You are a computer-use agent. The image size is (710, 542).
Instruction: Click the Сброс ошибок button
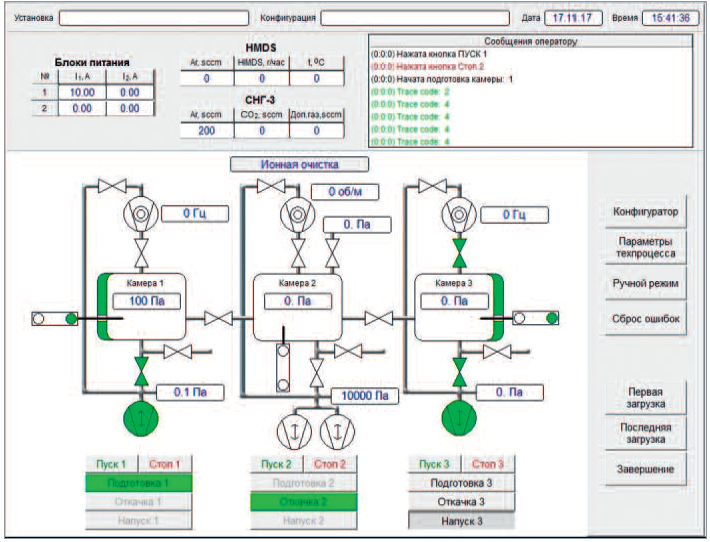tap(646, 319)
